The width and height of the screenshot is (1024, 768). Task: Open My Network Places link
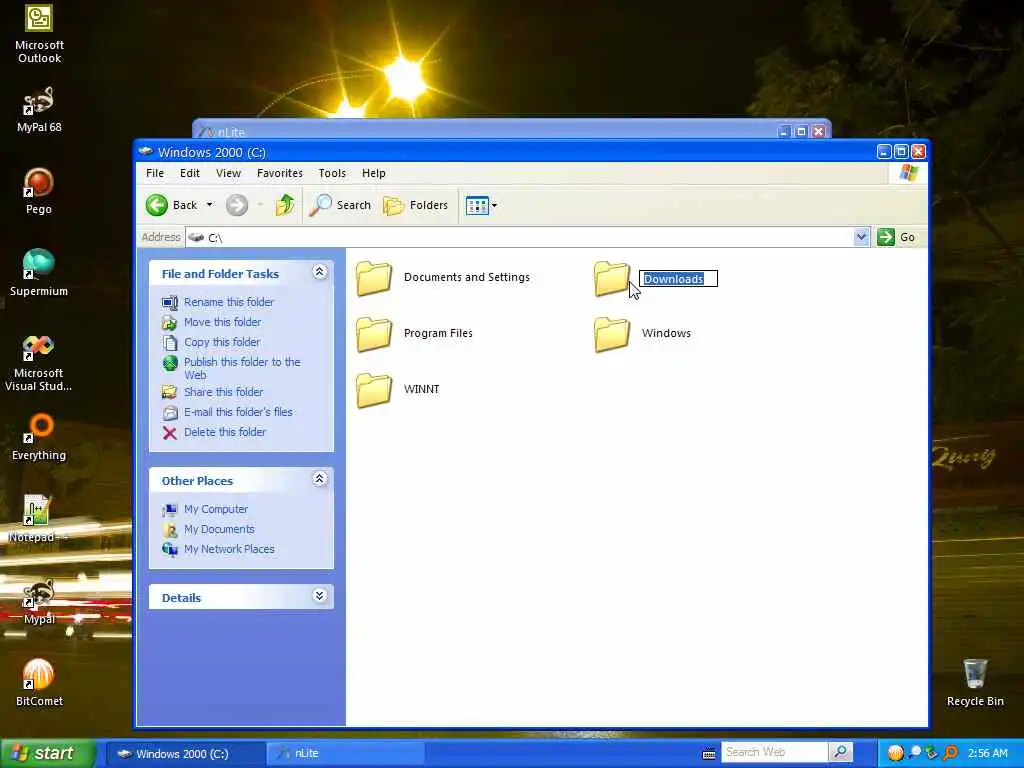pos(229,549)
